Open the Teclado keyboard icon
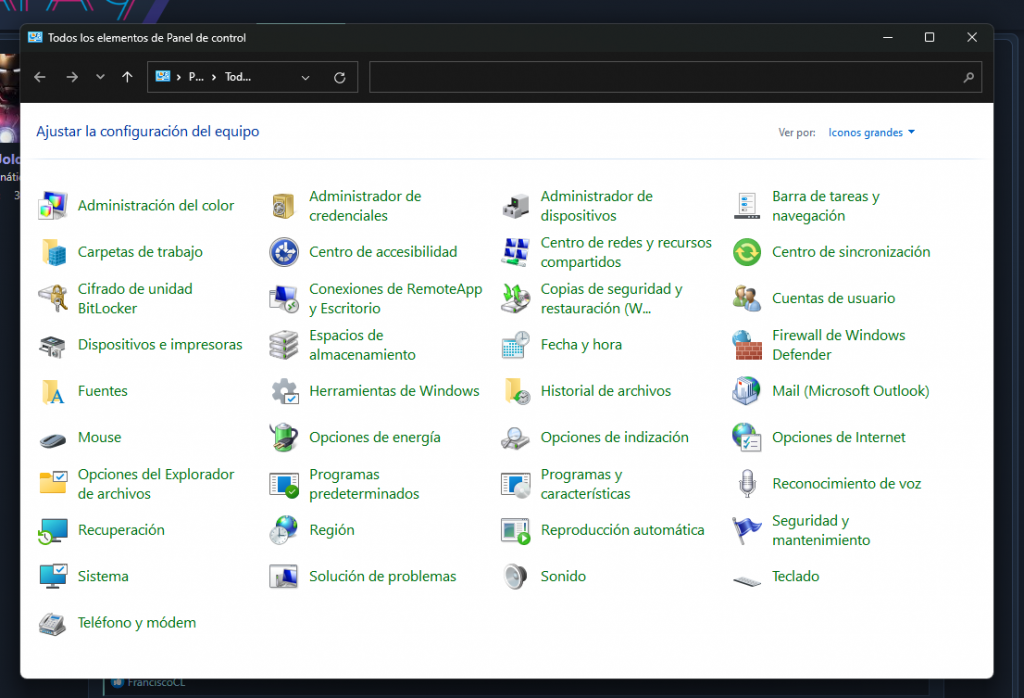The height and width of the screenshot is (698, 1024). click(746, 578)
